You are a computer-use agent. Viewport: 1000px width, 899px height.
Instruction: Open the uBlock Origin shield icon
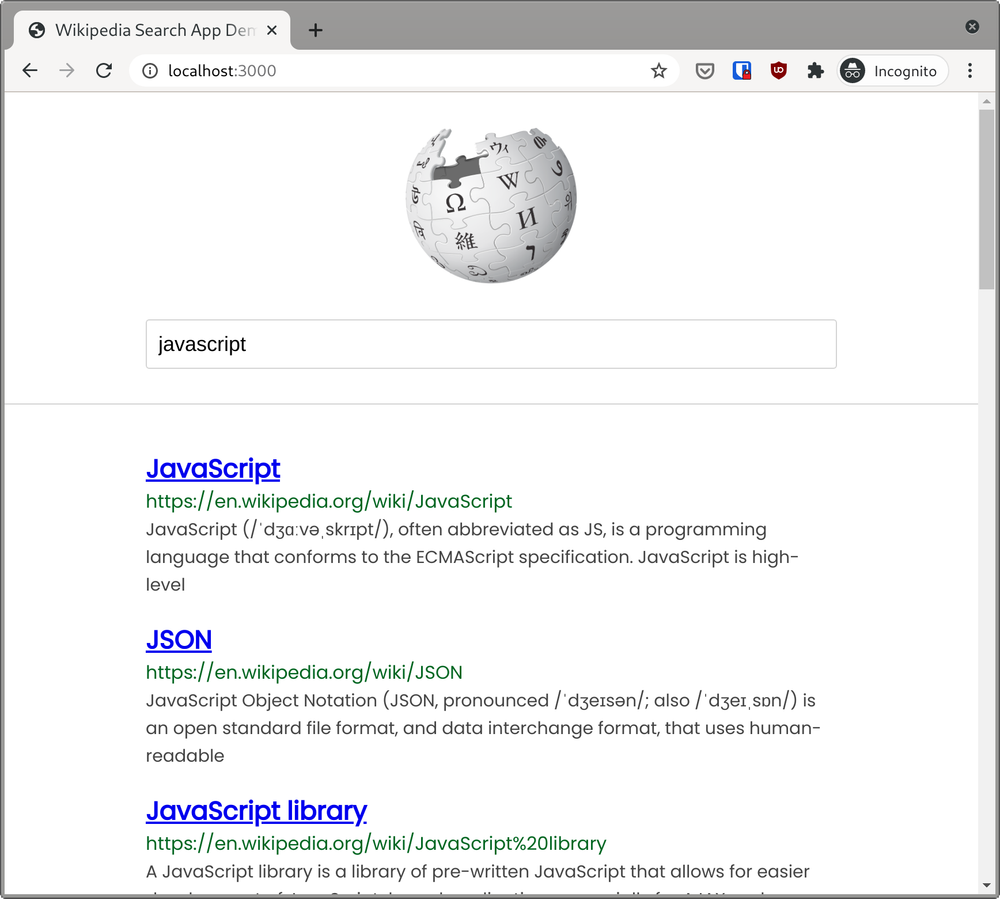779,71
